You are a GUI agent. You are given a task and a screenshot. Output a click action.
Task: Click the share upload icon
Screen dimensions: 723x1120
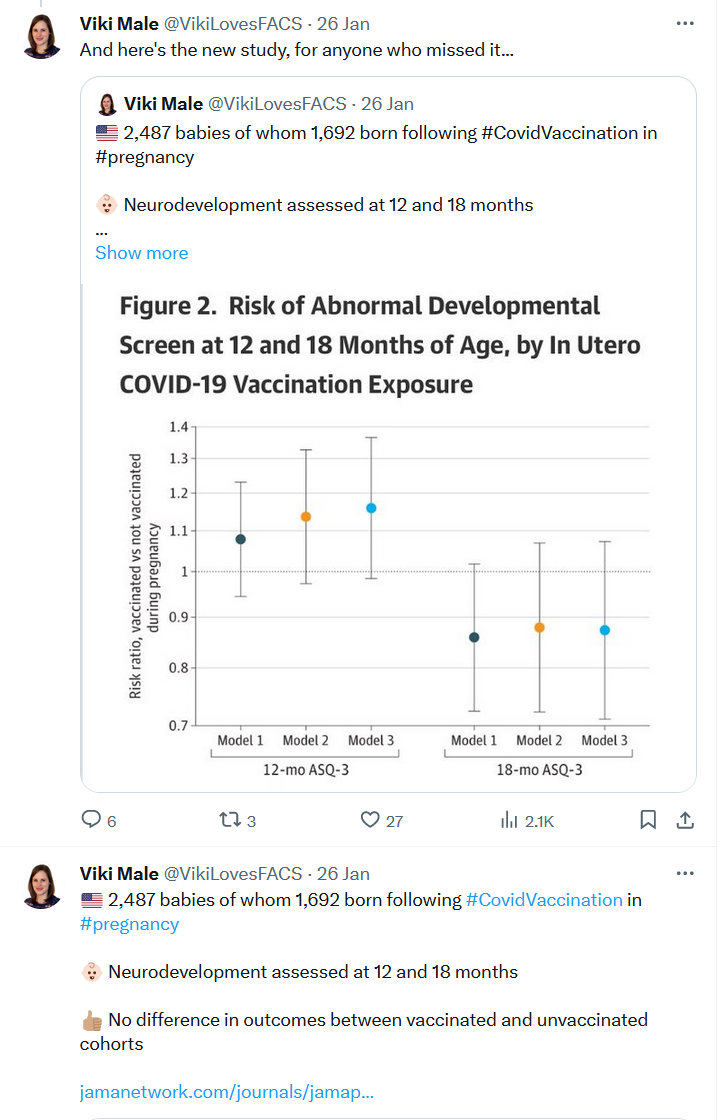[x=685, y=820]
